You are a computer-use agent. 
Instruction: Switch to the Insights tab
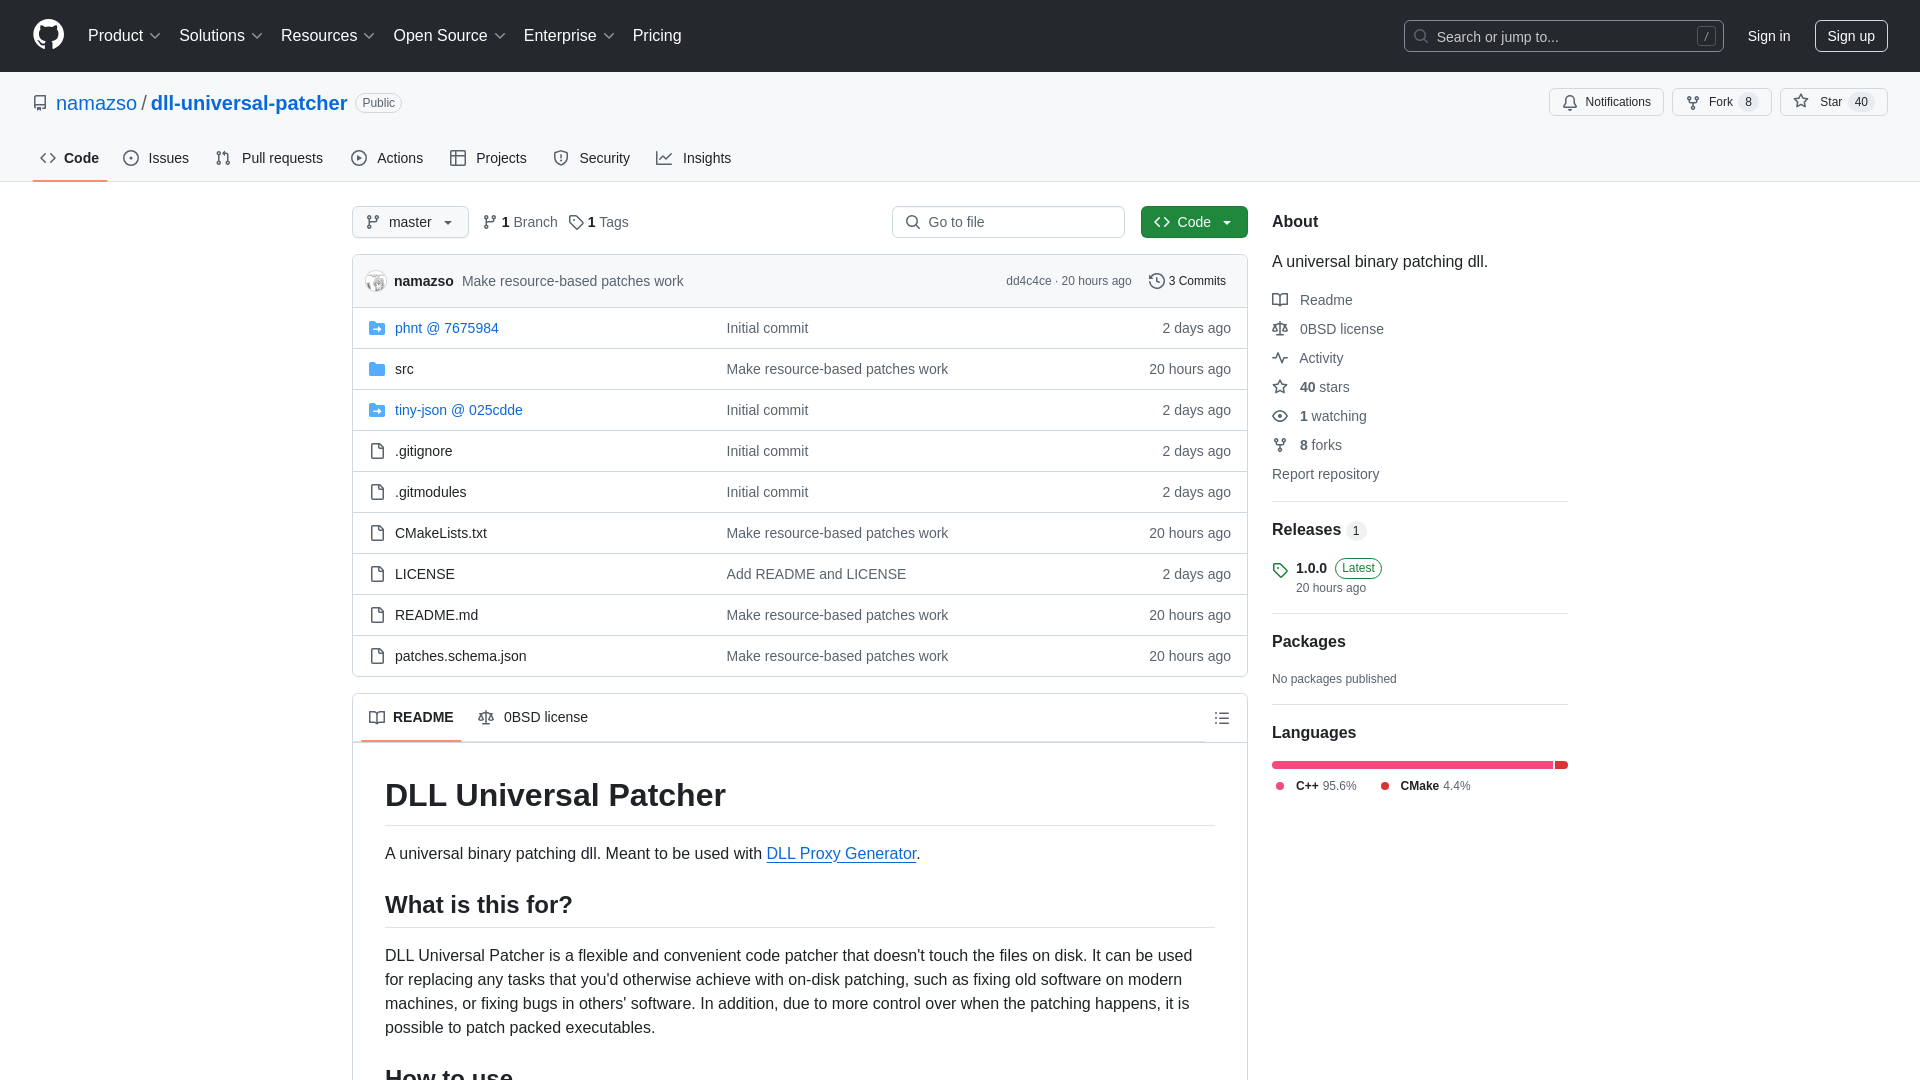(x=694, y=158)
